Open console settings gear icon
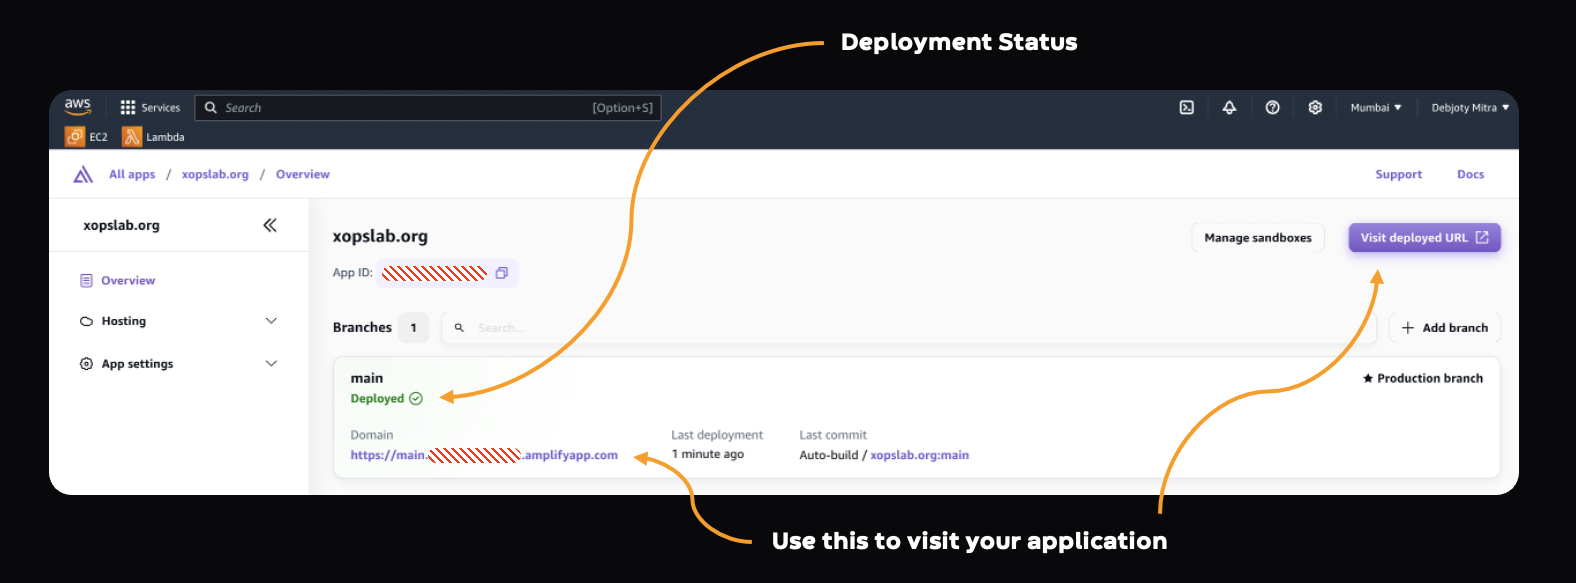This screenshot has height=583, width=1576. tap(1315, 107)
